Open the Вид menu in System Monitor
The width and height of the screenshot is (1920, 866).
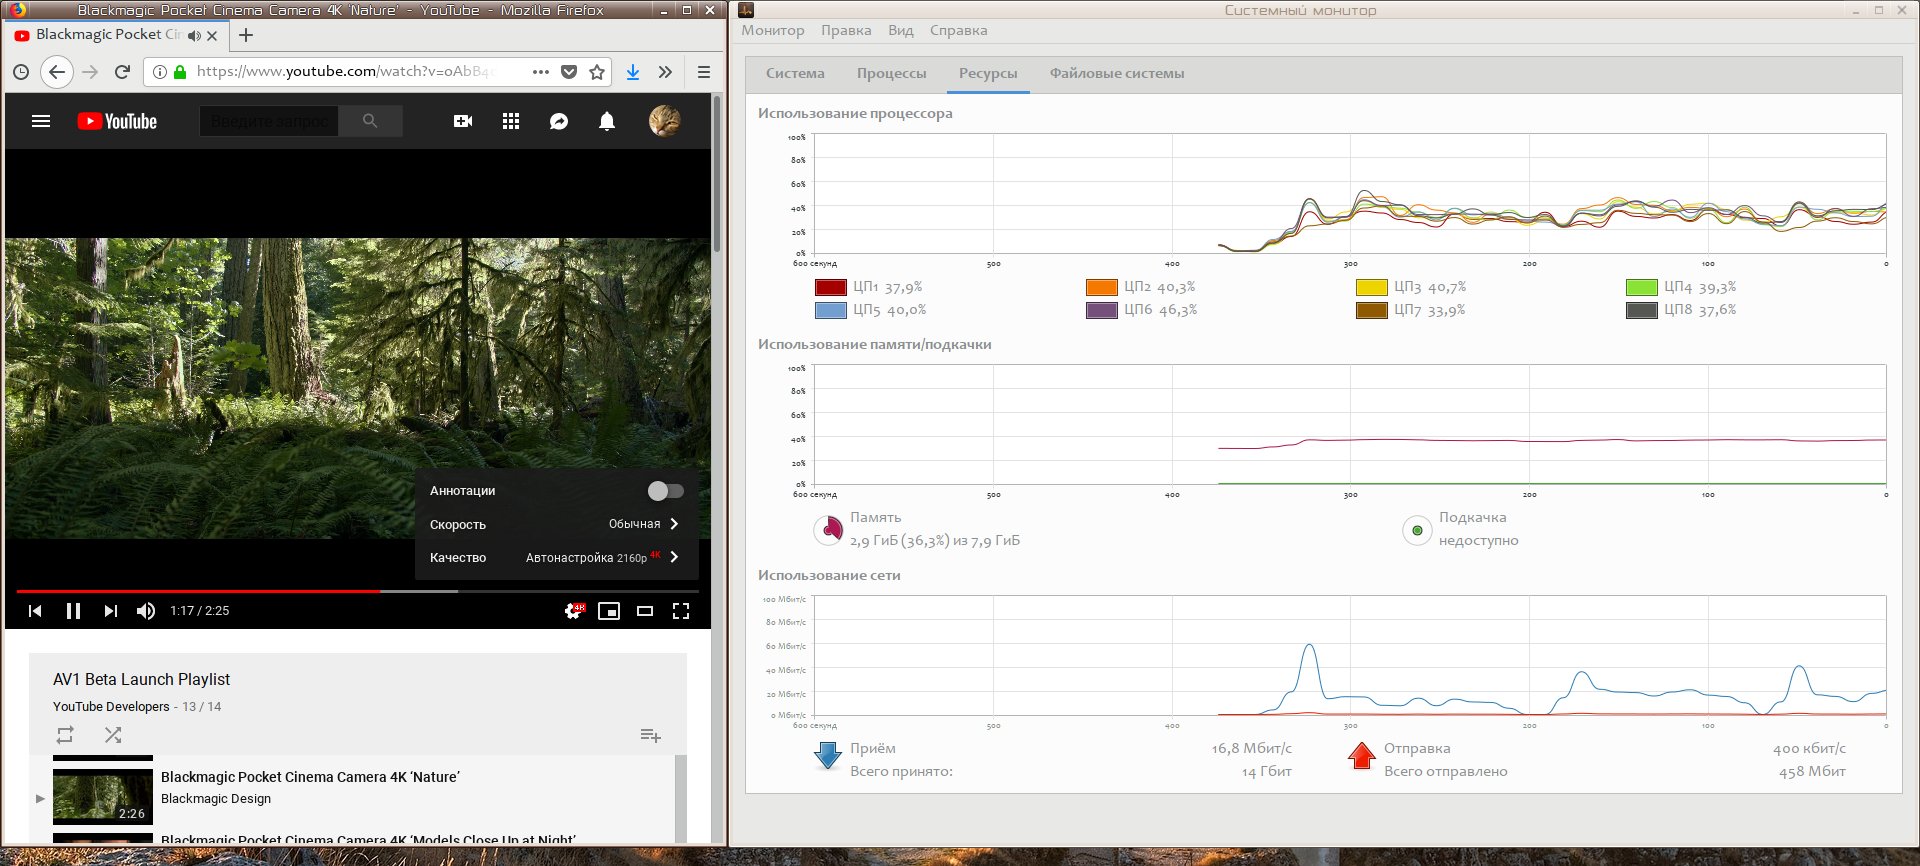point(900,30)
